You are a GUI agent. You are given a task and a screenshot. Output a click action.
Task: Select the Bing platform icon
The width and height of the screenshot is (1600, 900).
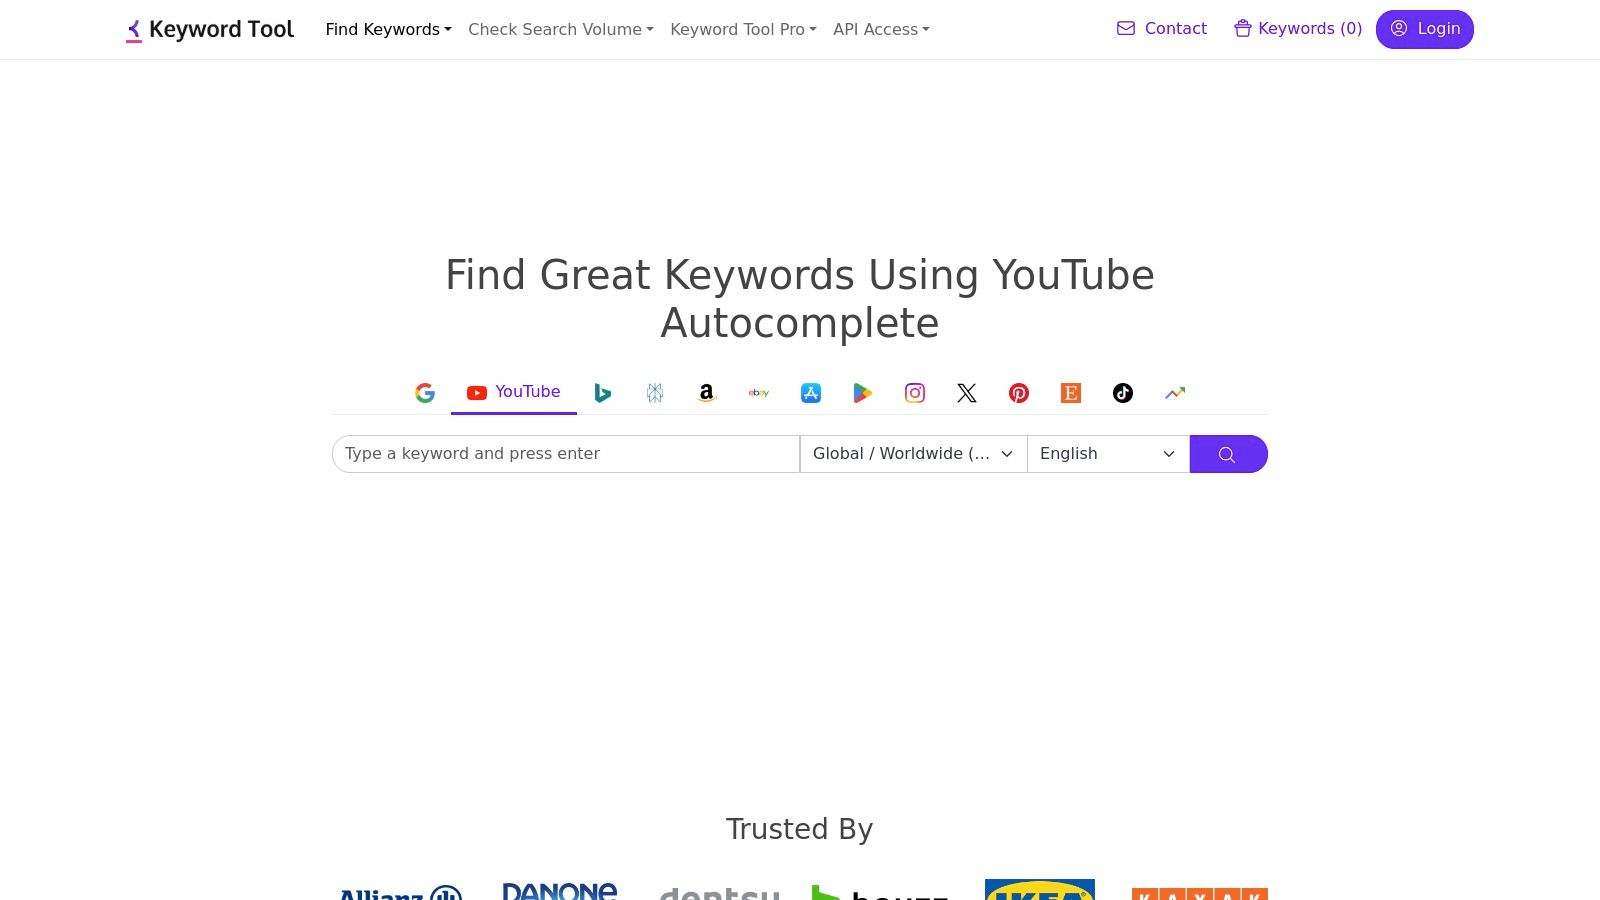coord(602,393)
